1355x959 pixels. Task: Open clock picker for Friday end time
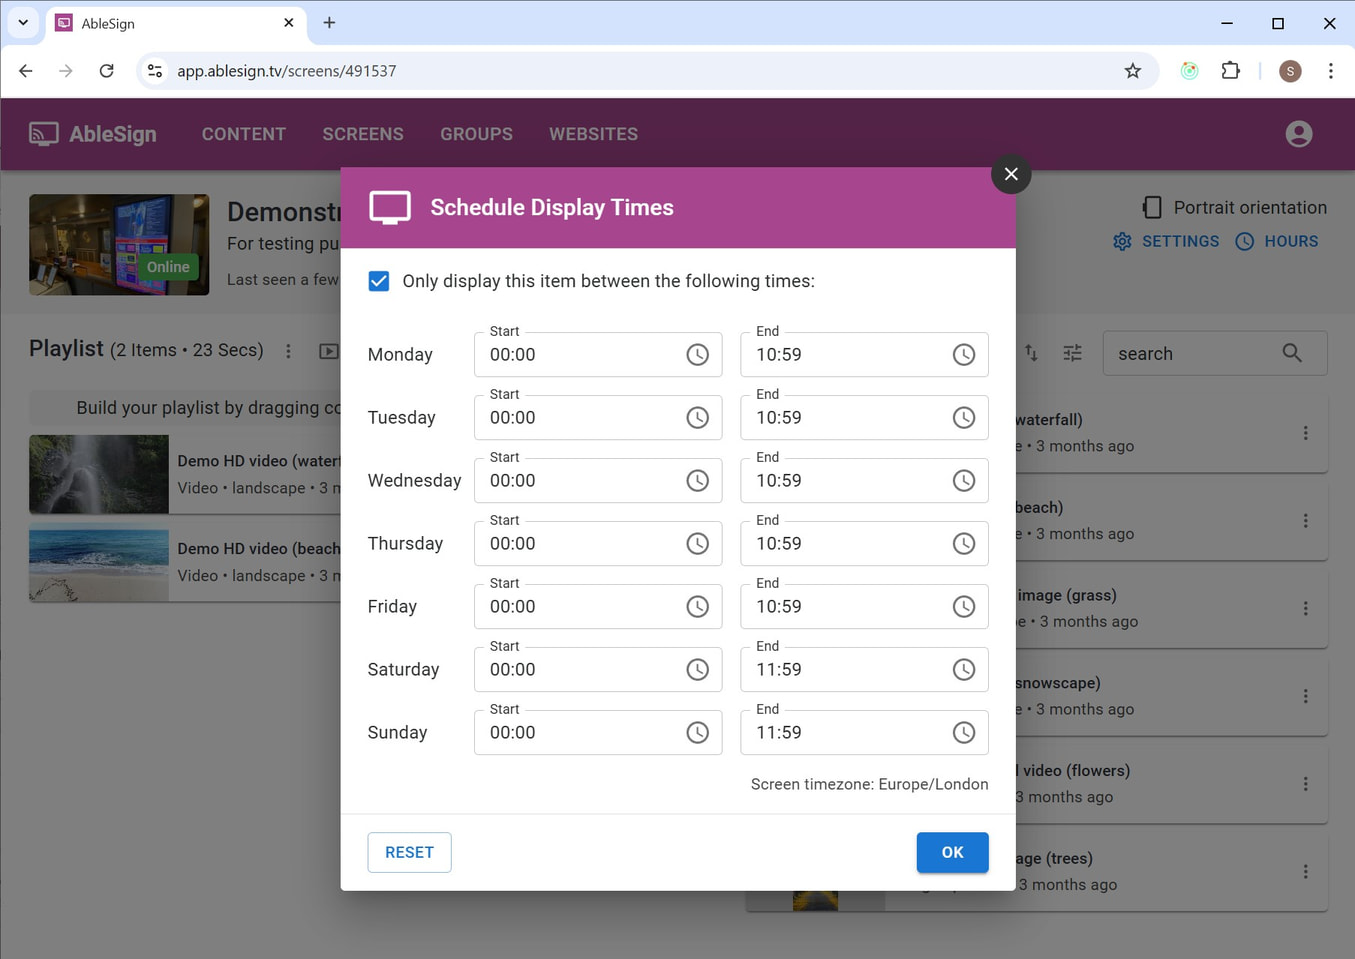click(x=963, y=607)
